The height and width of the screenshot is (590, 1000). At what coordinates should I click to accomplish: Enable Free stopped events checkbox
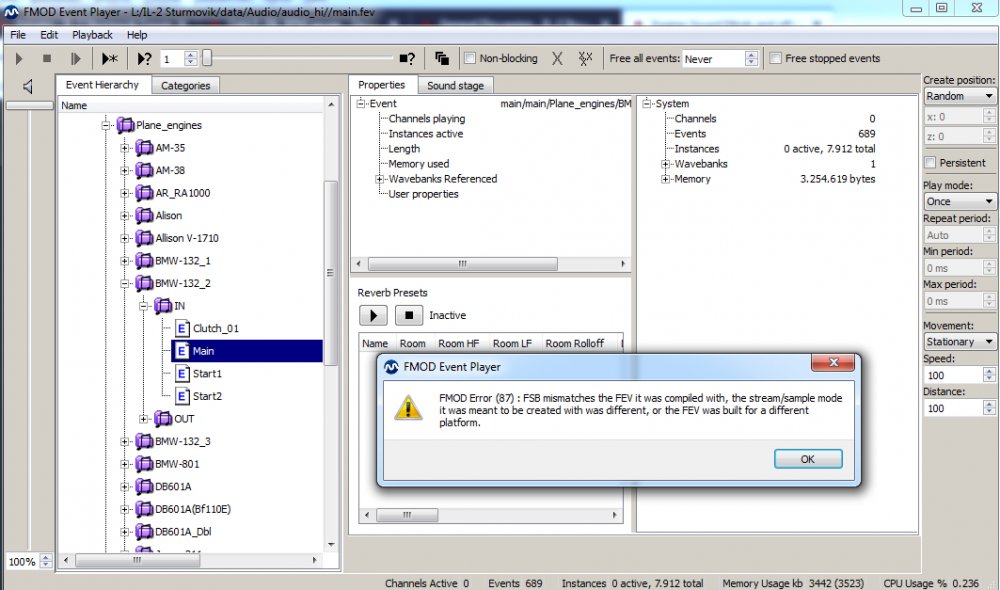tap(776, 58)
